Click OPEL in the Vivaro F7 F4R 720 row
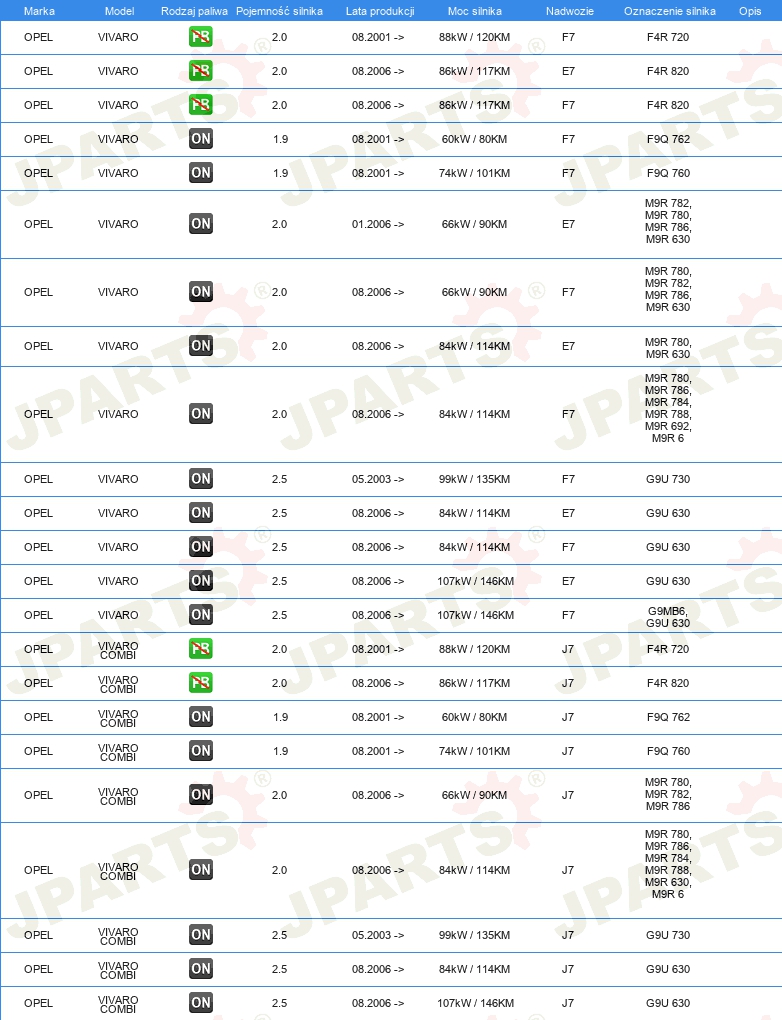Viewport: 782px width, 1020px height. click(x=38, y=37)
